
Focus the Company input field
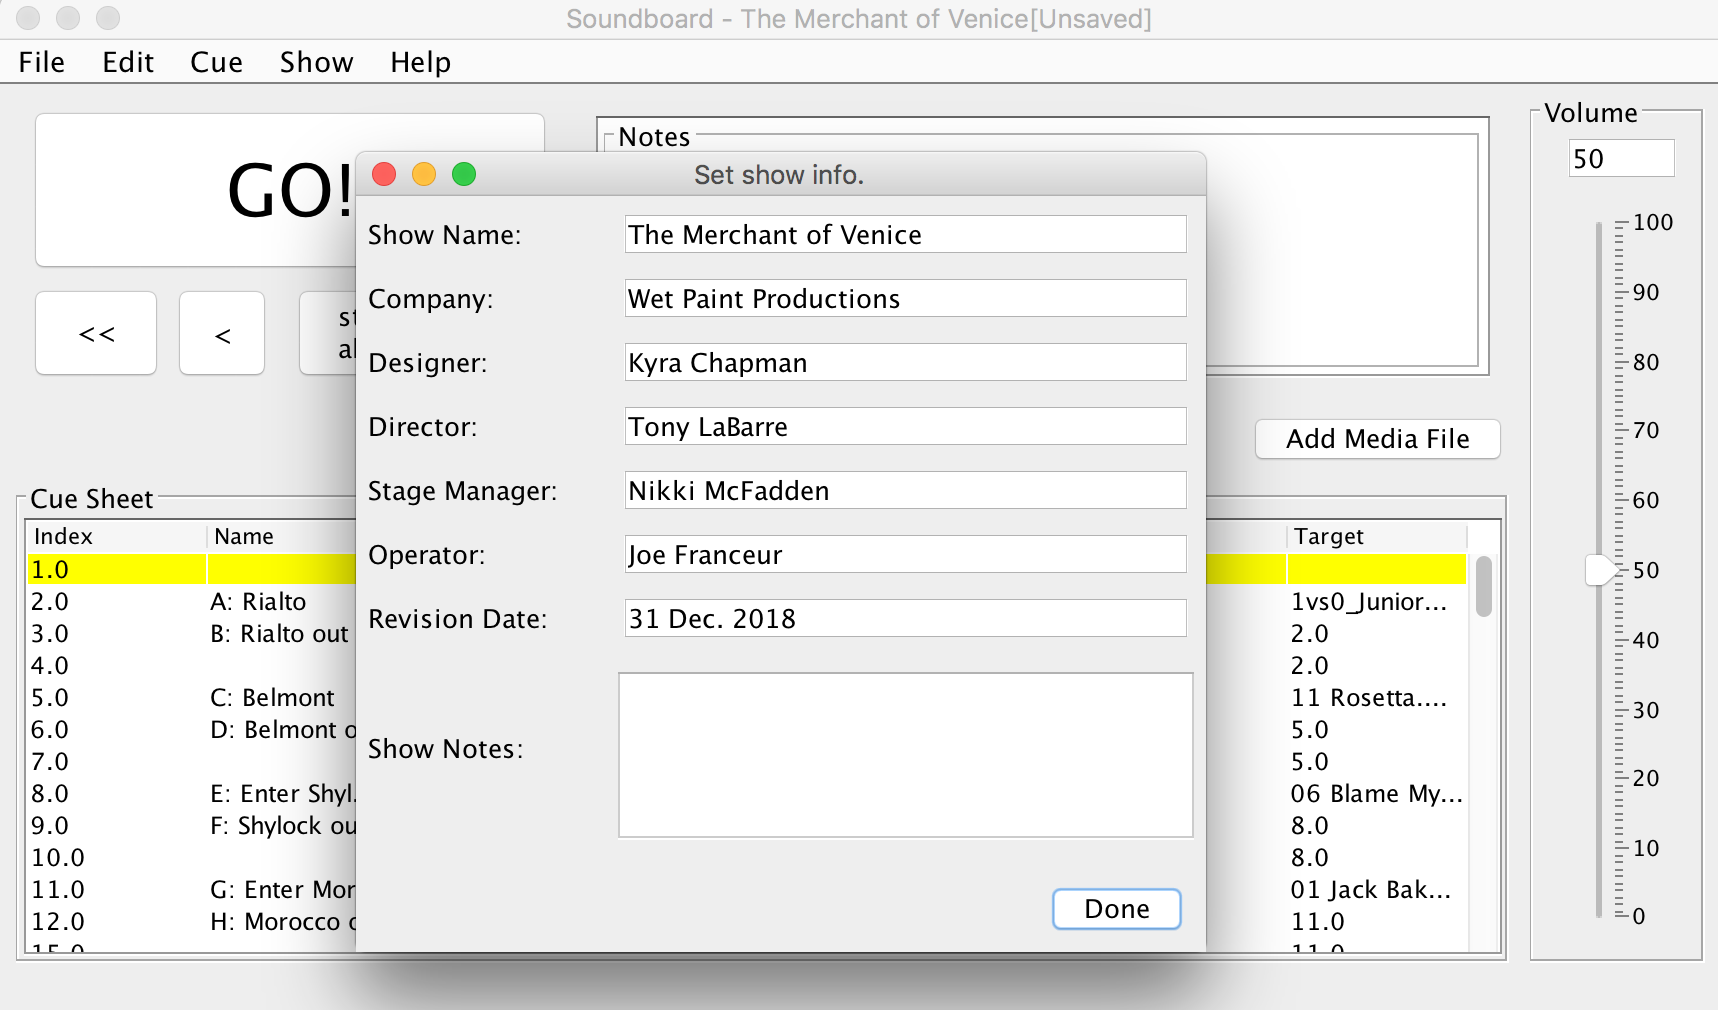point(905,299)
